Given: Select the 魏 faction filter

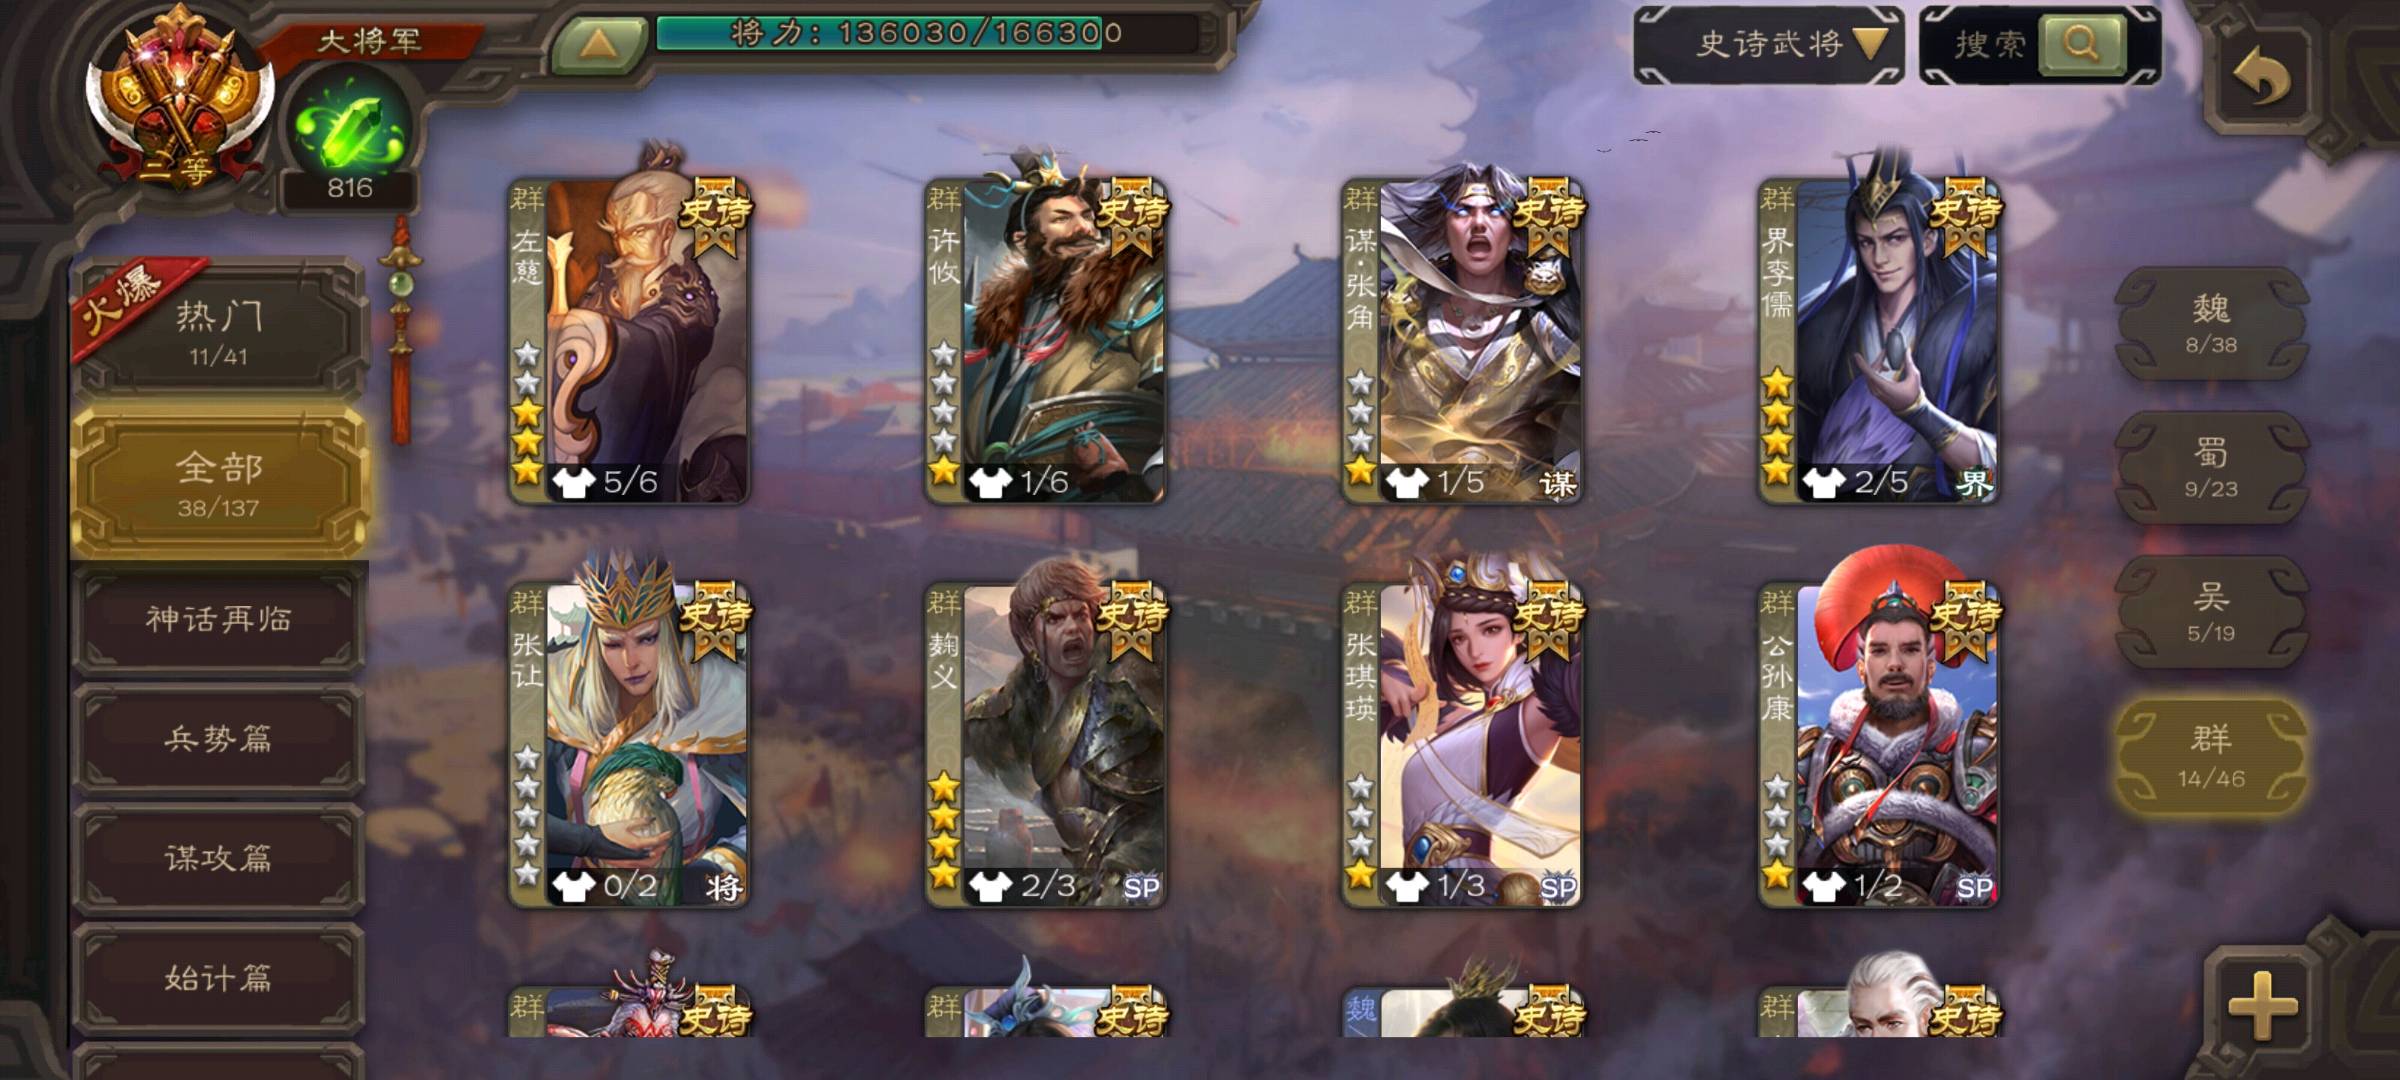Looking at the screenshot, I should point(2211,322).
